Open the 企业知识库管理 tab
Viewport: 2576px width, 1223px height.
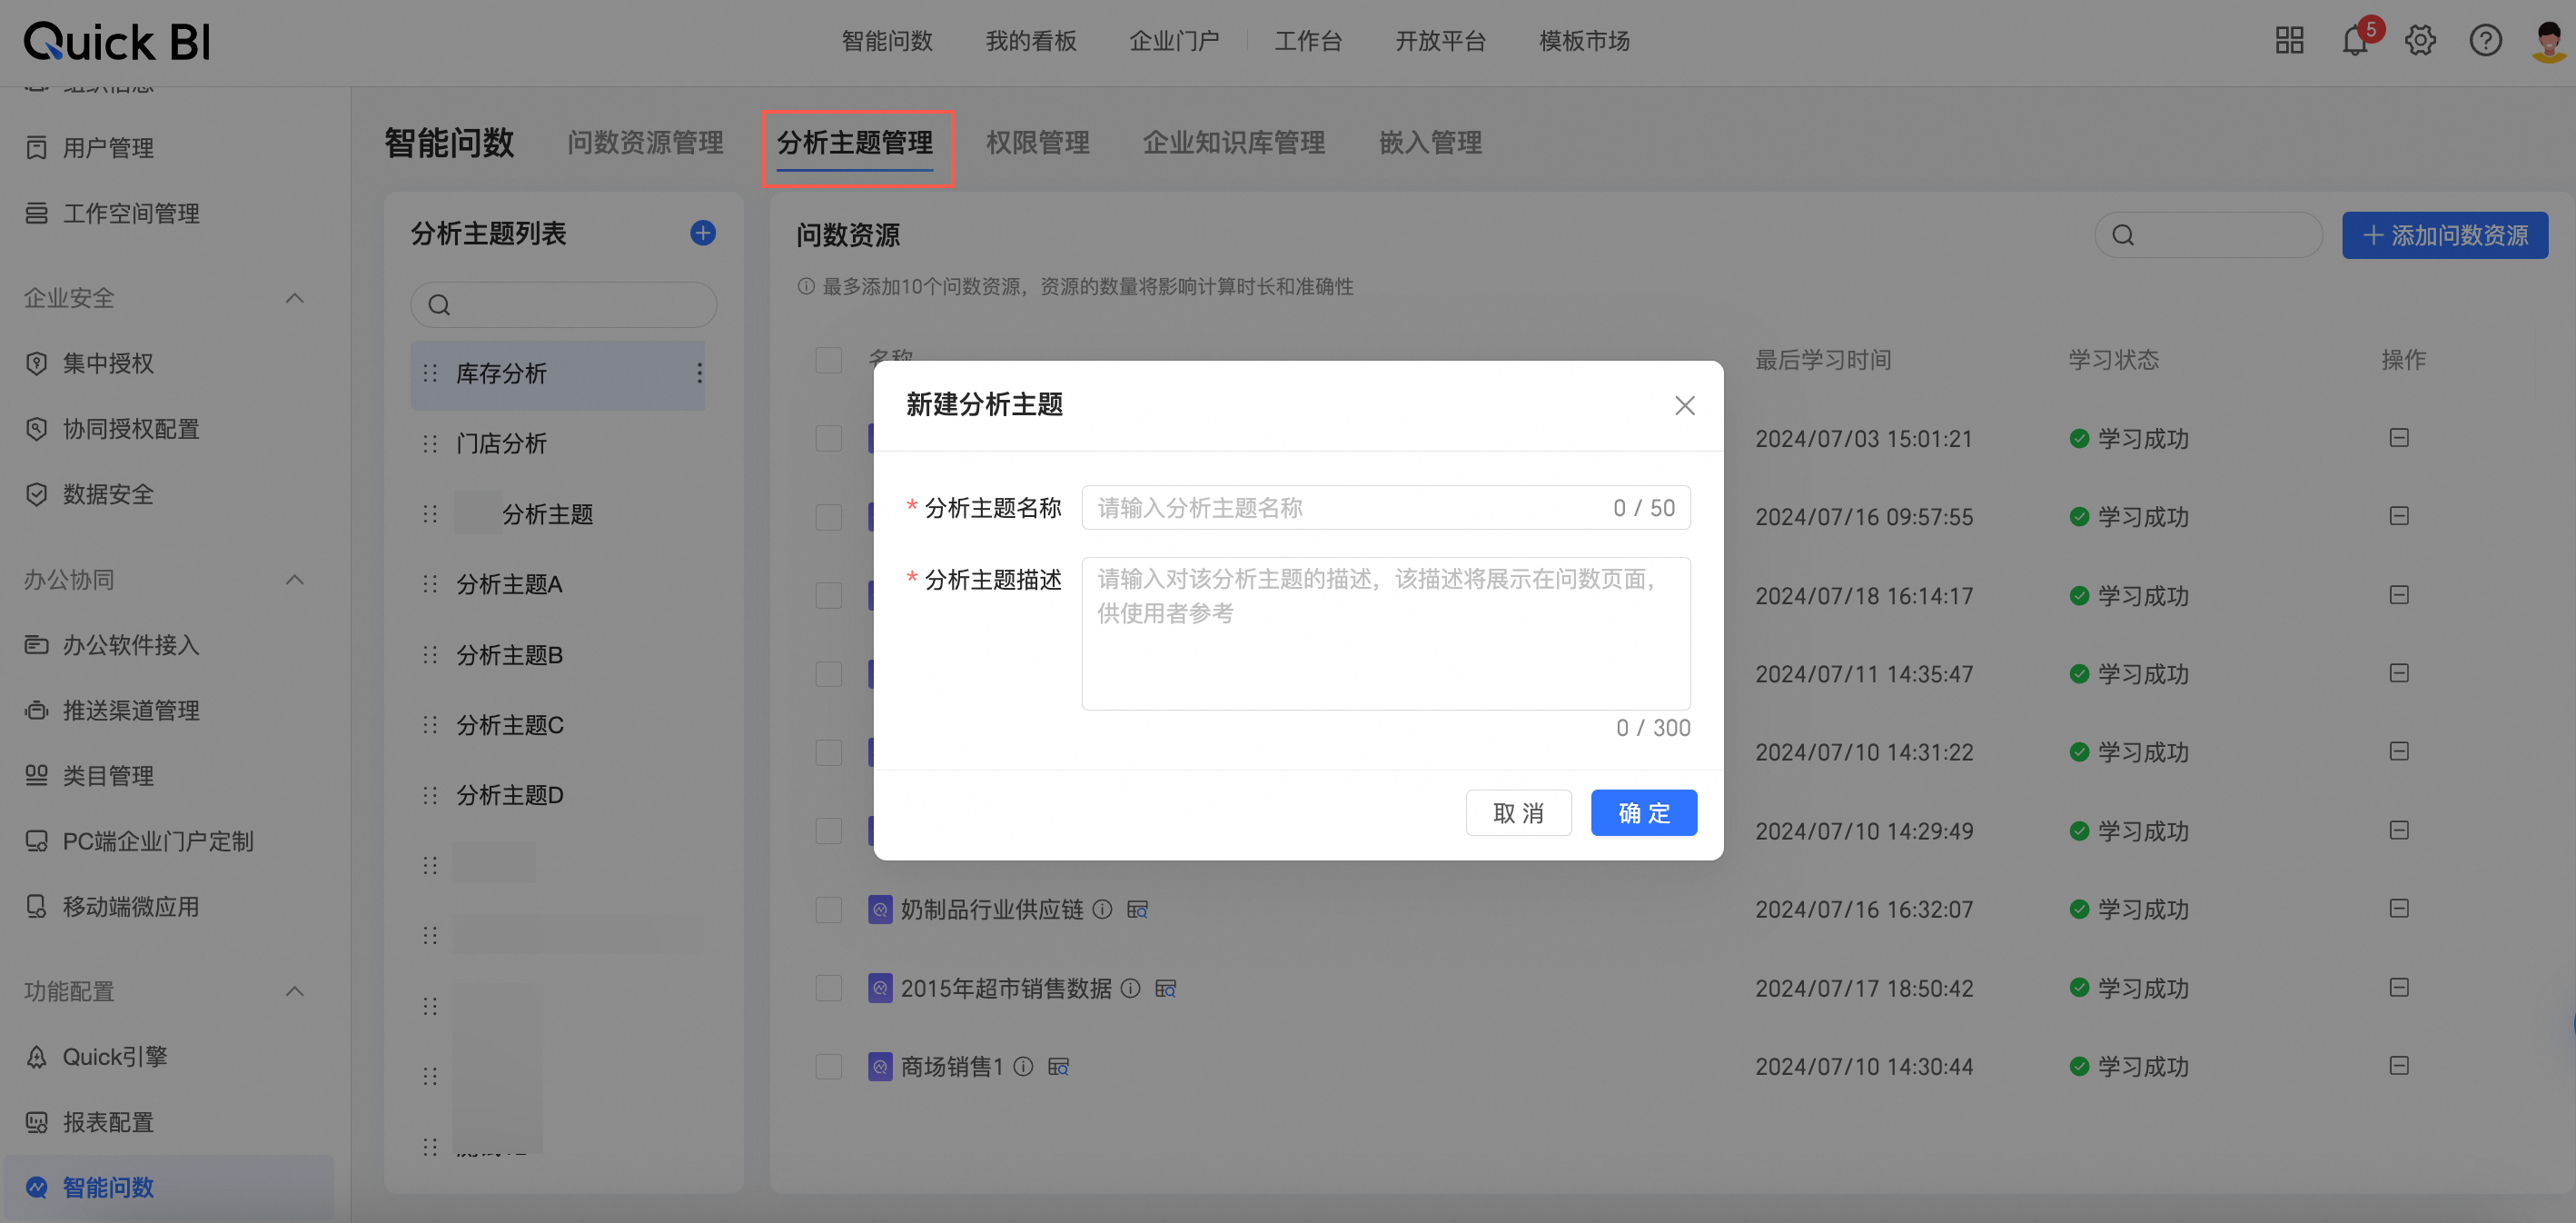pos(1234,142)
